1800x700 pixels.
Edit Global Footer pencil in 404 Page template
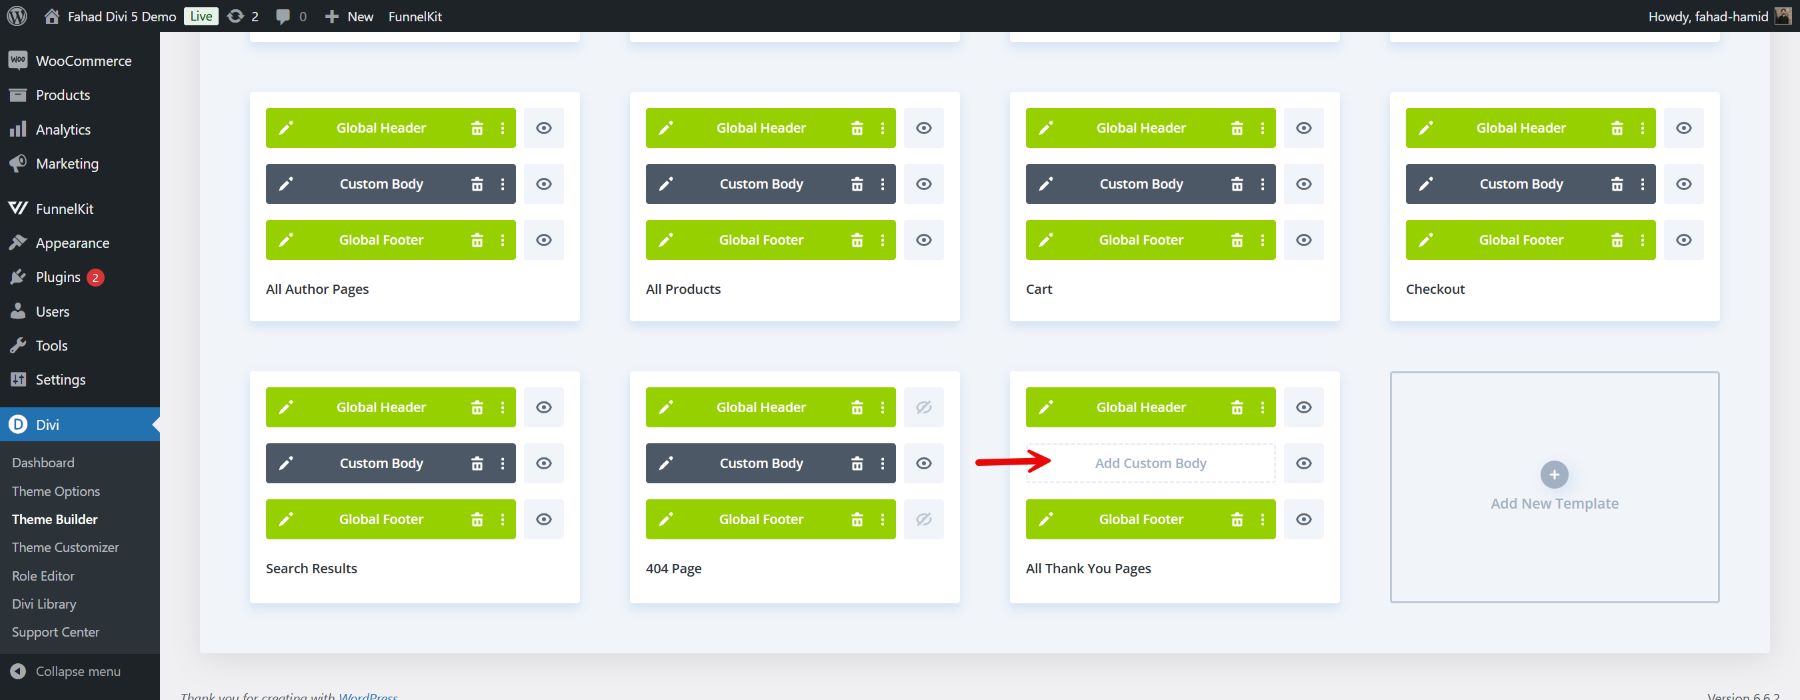(x=666, y=519)
